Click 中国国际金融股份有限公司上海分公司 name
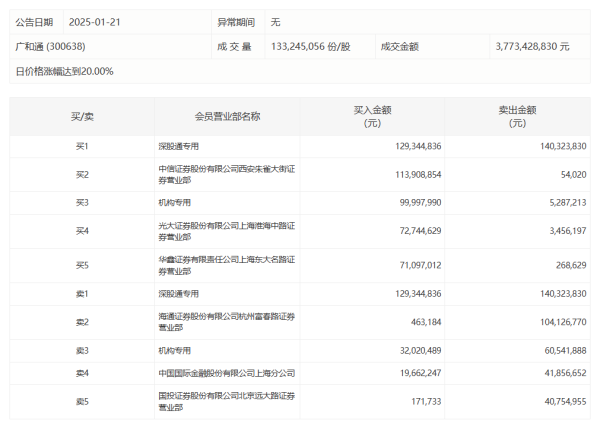The width and height of the screenshot is (600, 430). 227,373
